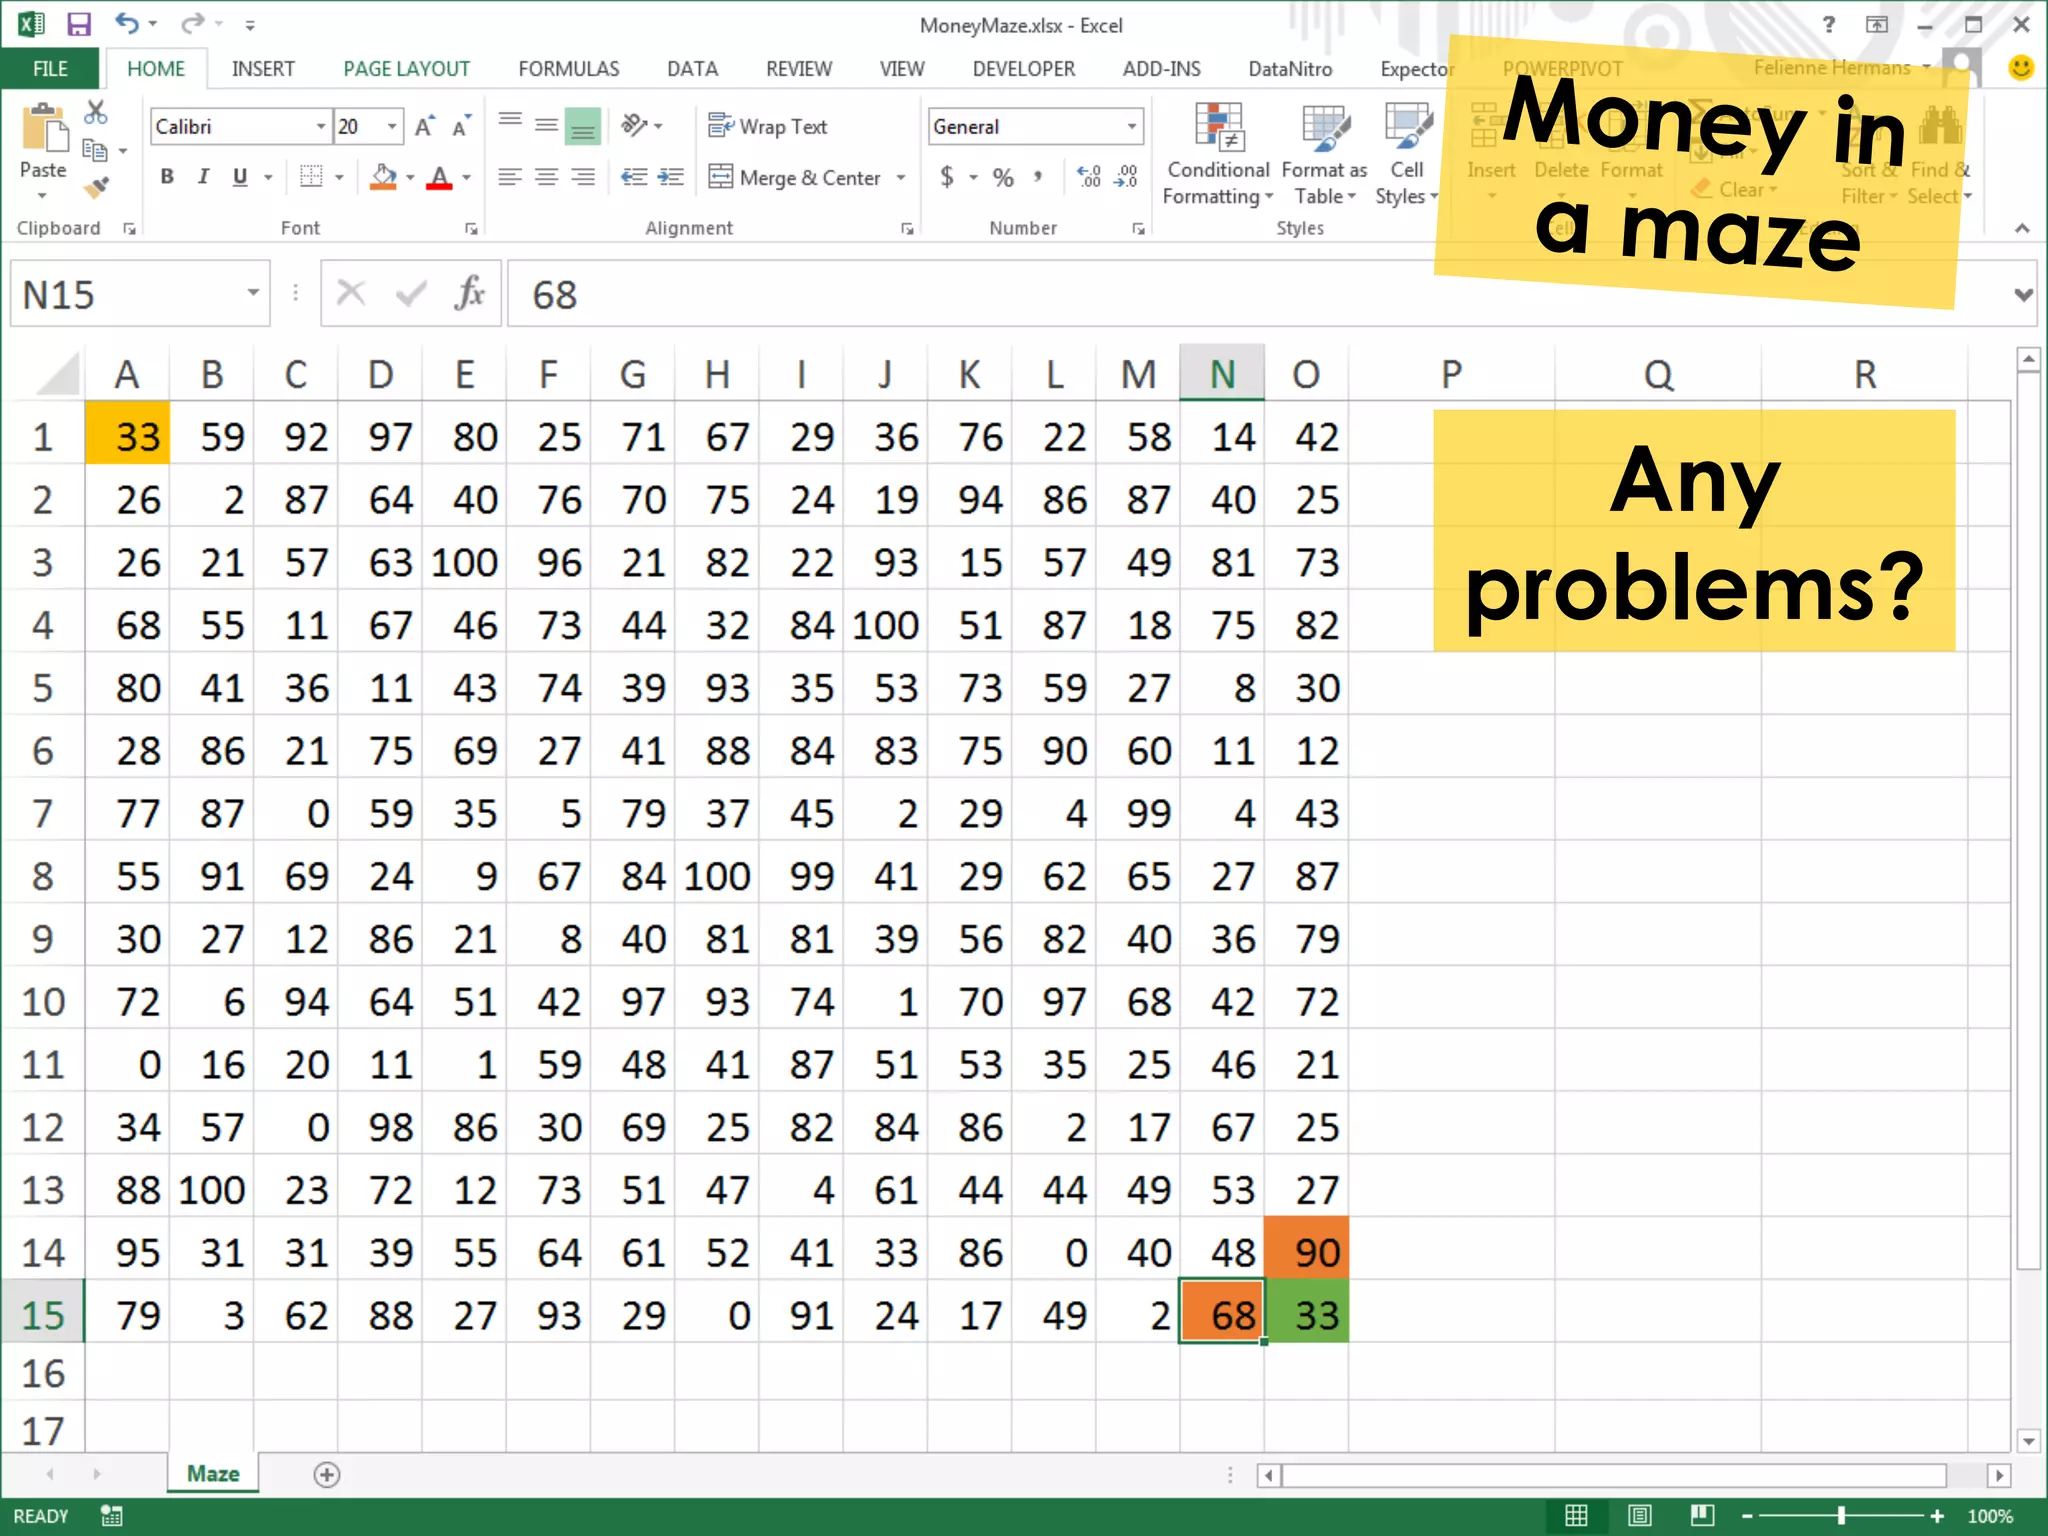Switch to Page Layout view in status bar
The image size is (2048, 1536).
[x=1639, y=1516]
